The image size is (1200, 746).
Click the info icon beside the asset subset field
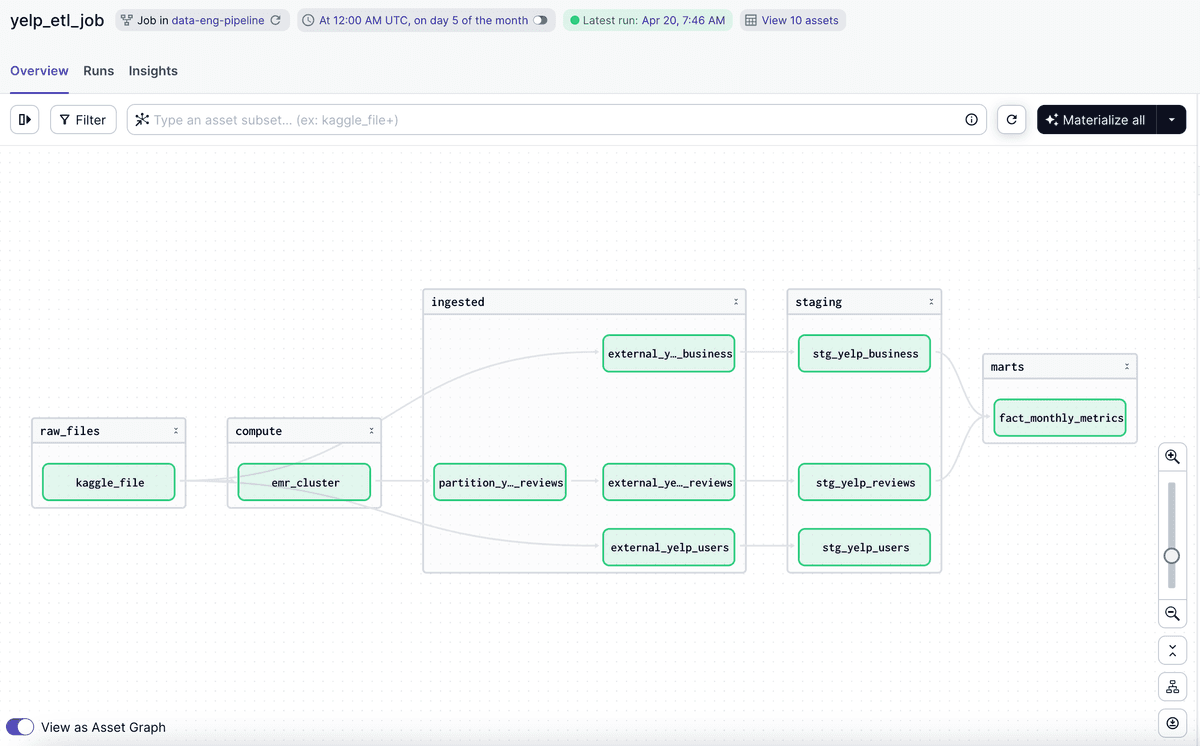pos(971,119)
